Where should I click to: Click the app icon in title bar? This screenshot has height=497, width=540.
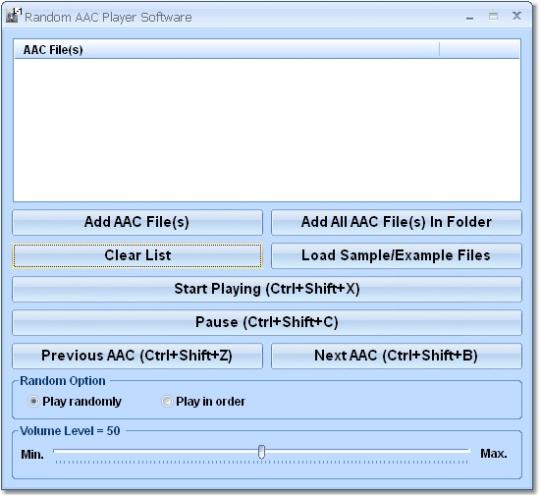(x=14, y=16)
